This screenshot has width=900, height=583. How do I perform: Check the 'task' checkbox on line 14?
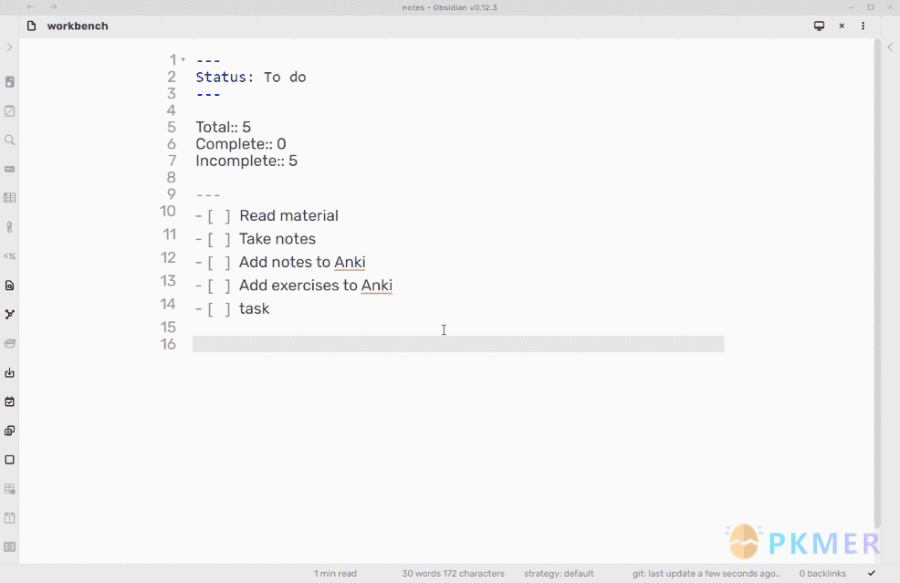219,309
